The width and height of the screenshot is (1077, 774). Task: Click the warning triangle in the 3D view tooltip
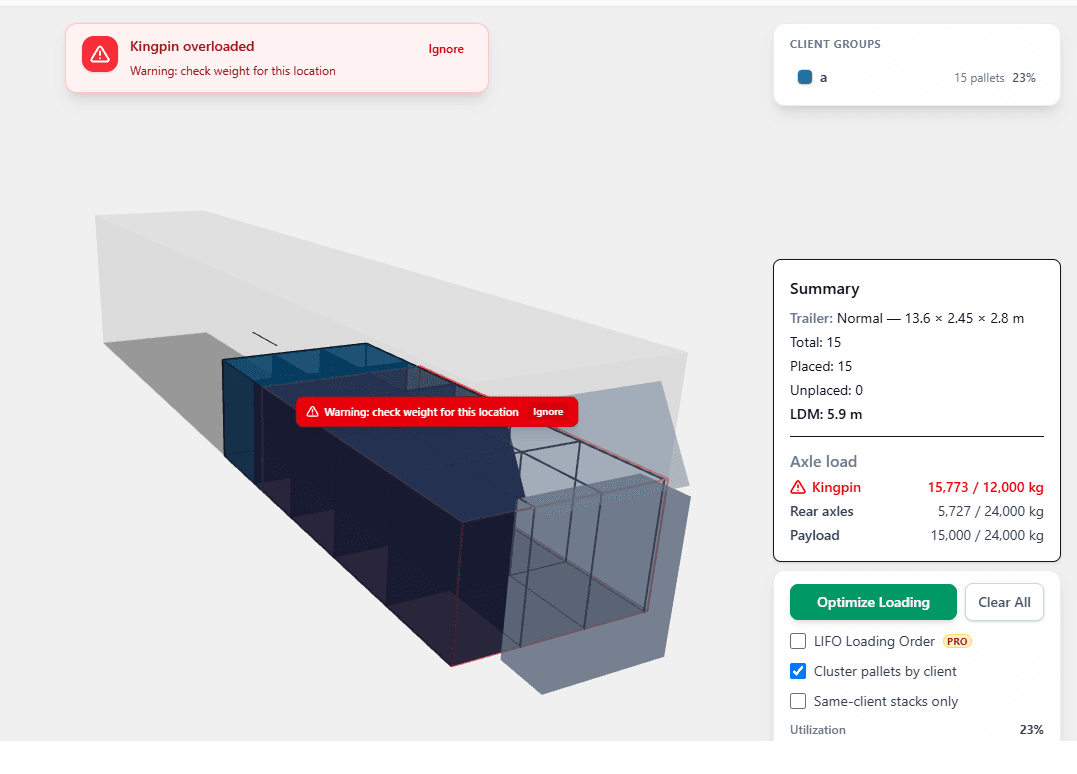(x=313, y=412)
